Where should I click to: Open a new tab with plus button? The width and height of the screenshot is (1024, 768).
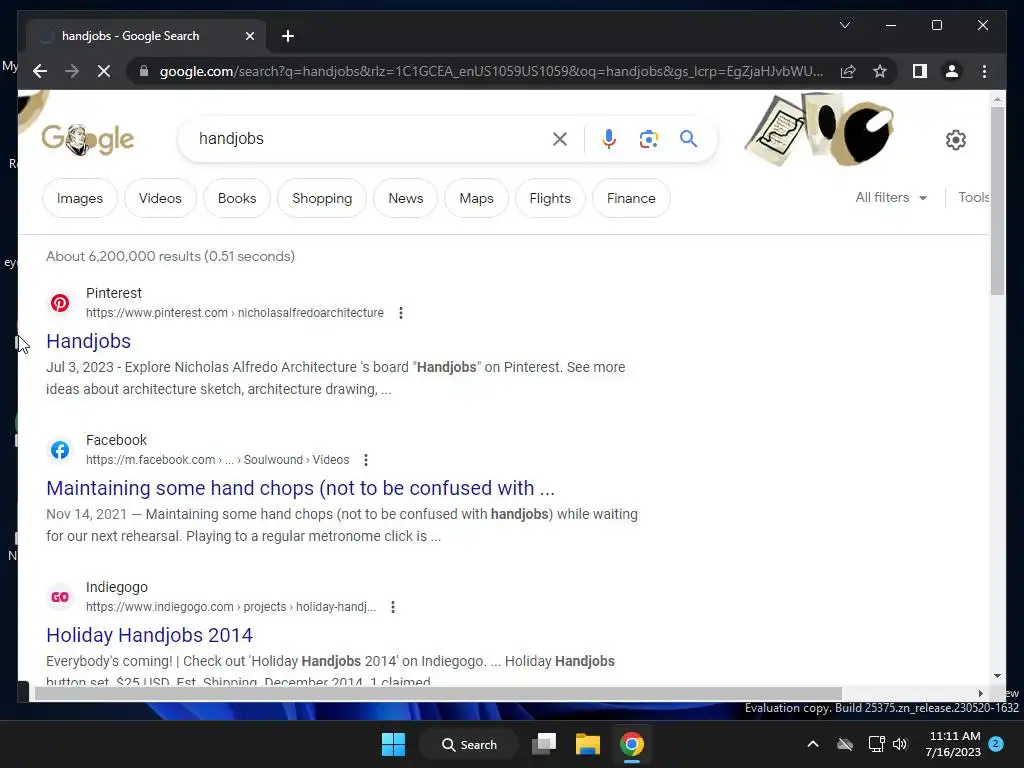coord(288,36)
